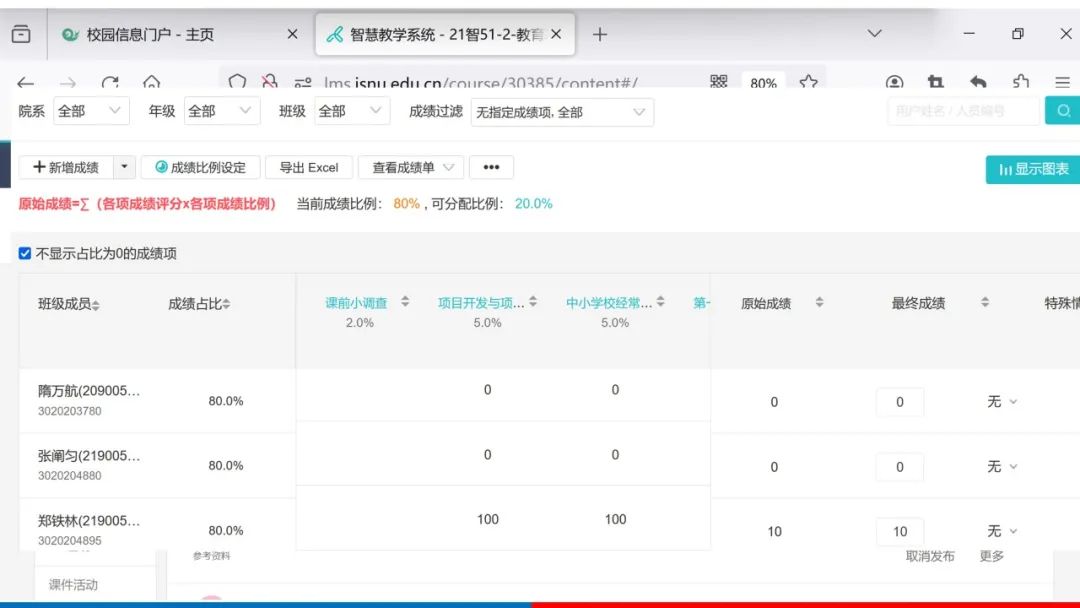This screenshot has height=608, width=1080.
Task: Open the 中小学校经常... column header link
Action: click(x=609, y=302)
